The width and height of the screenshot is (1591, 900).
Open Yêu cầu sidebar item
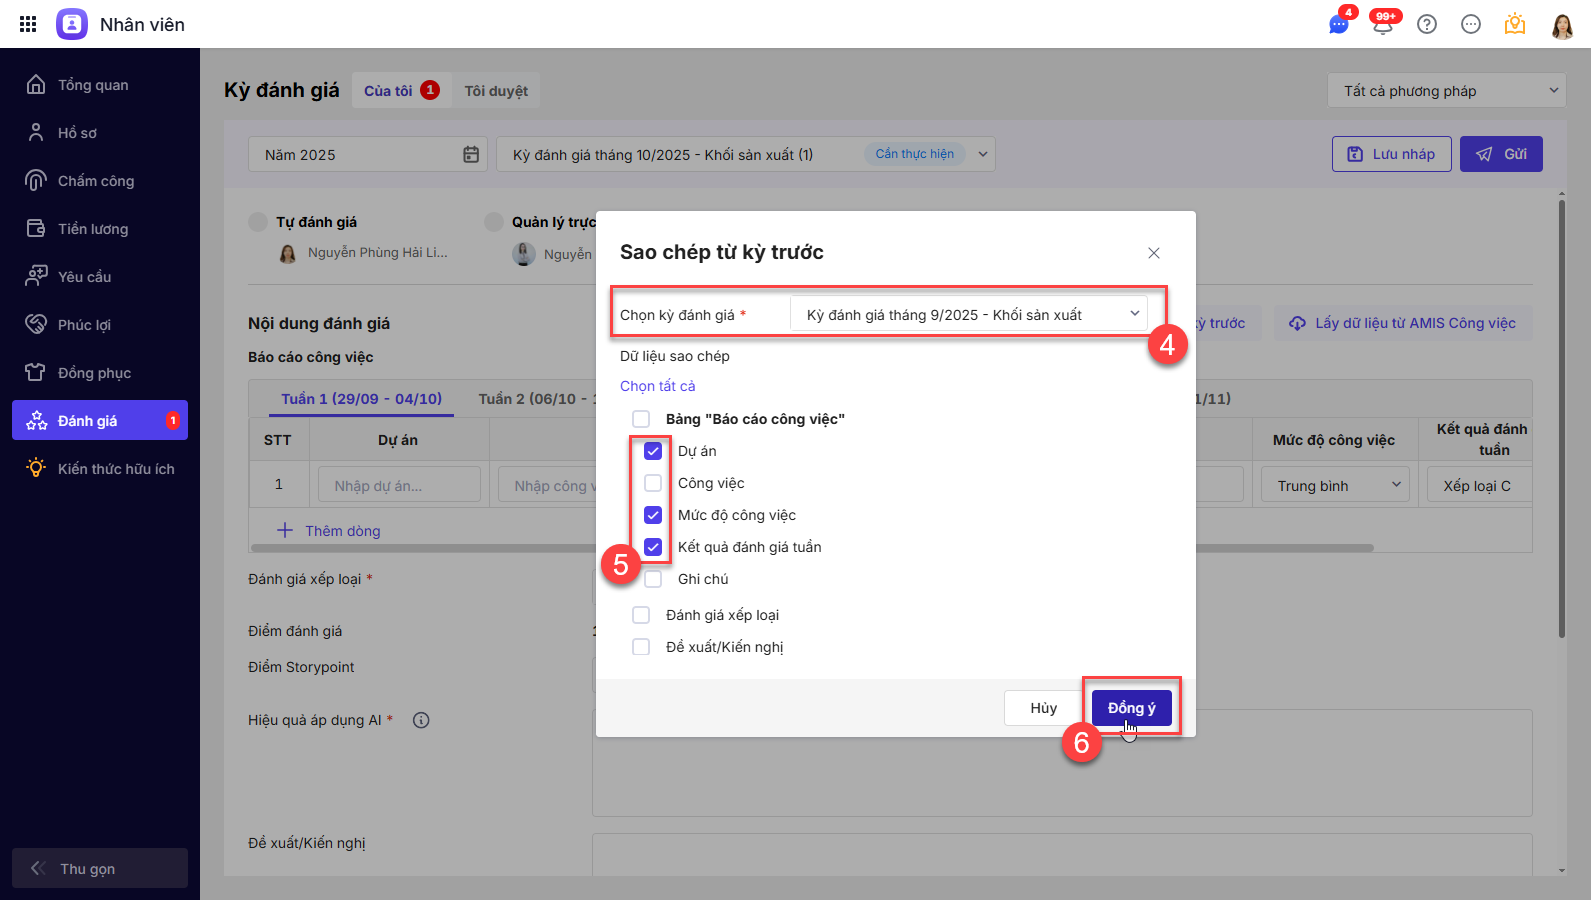[100, 277]
